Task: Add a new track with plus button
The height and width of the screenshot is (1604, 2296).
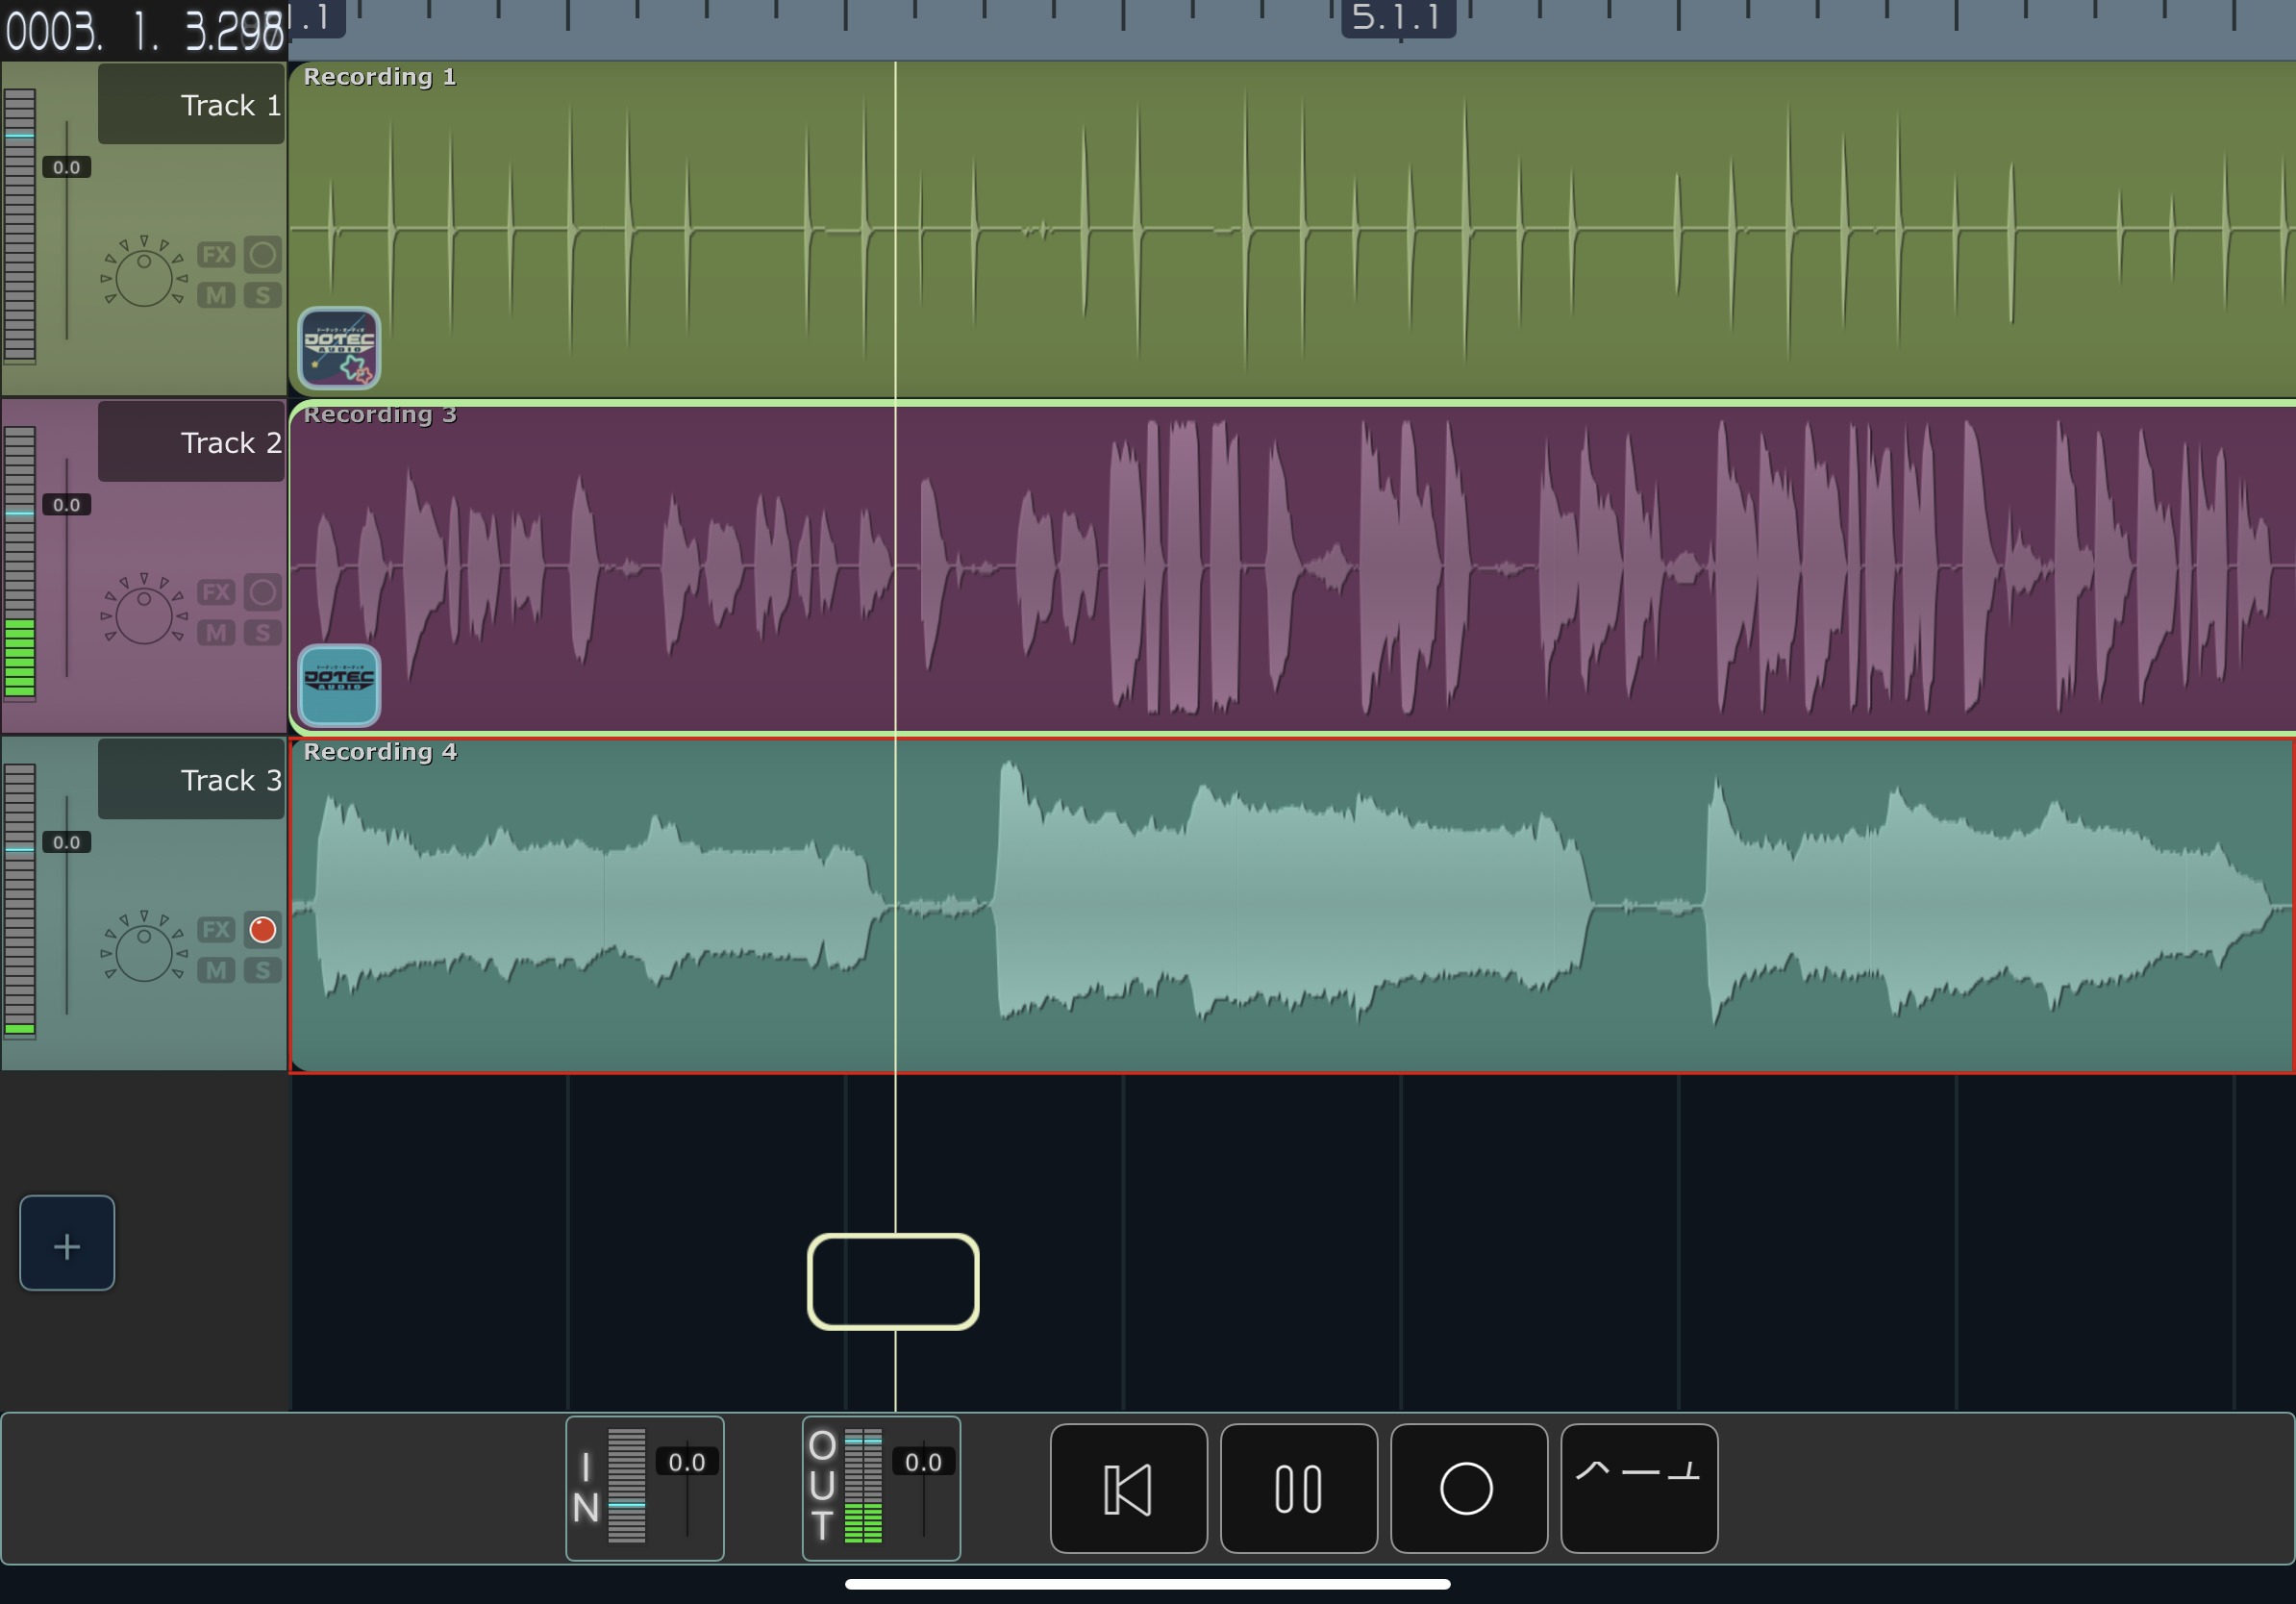Action: point(67,1243)
